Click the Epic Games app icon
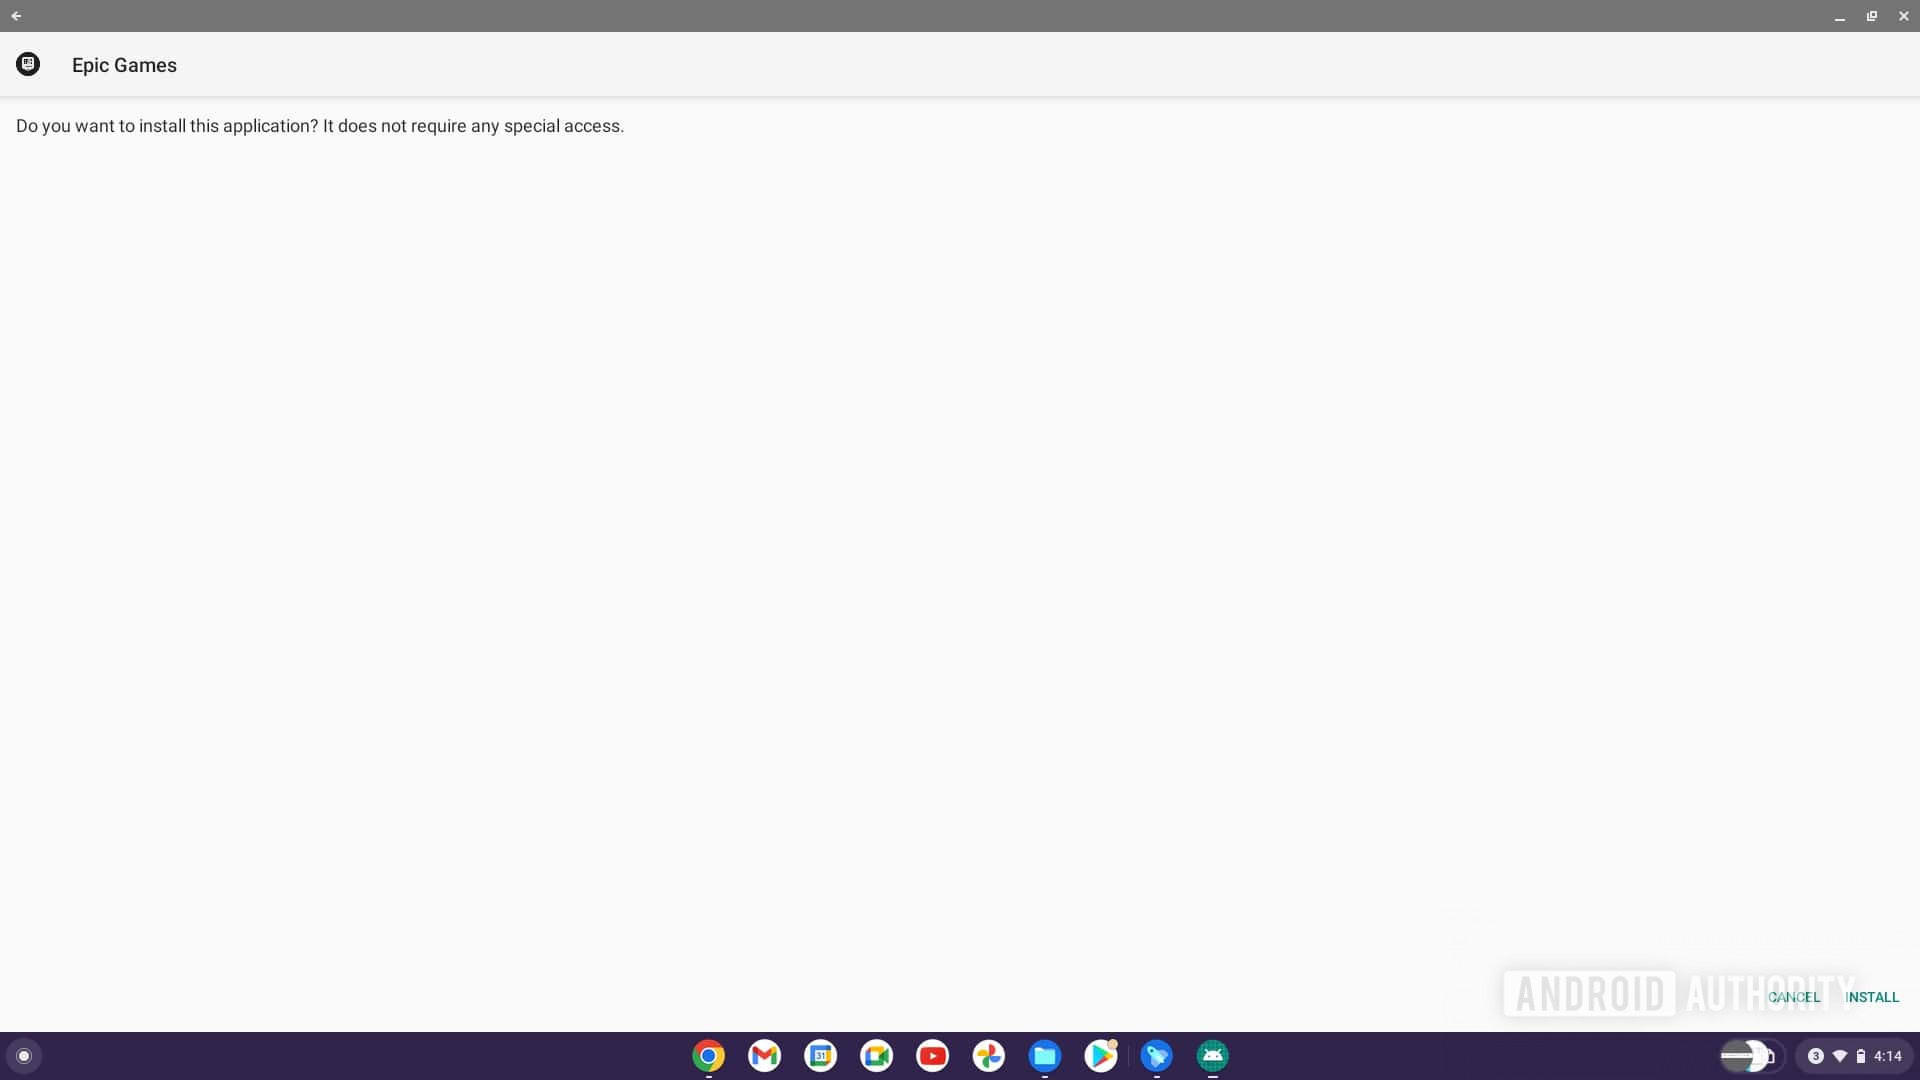 [x=28, y=64]
